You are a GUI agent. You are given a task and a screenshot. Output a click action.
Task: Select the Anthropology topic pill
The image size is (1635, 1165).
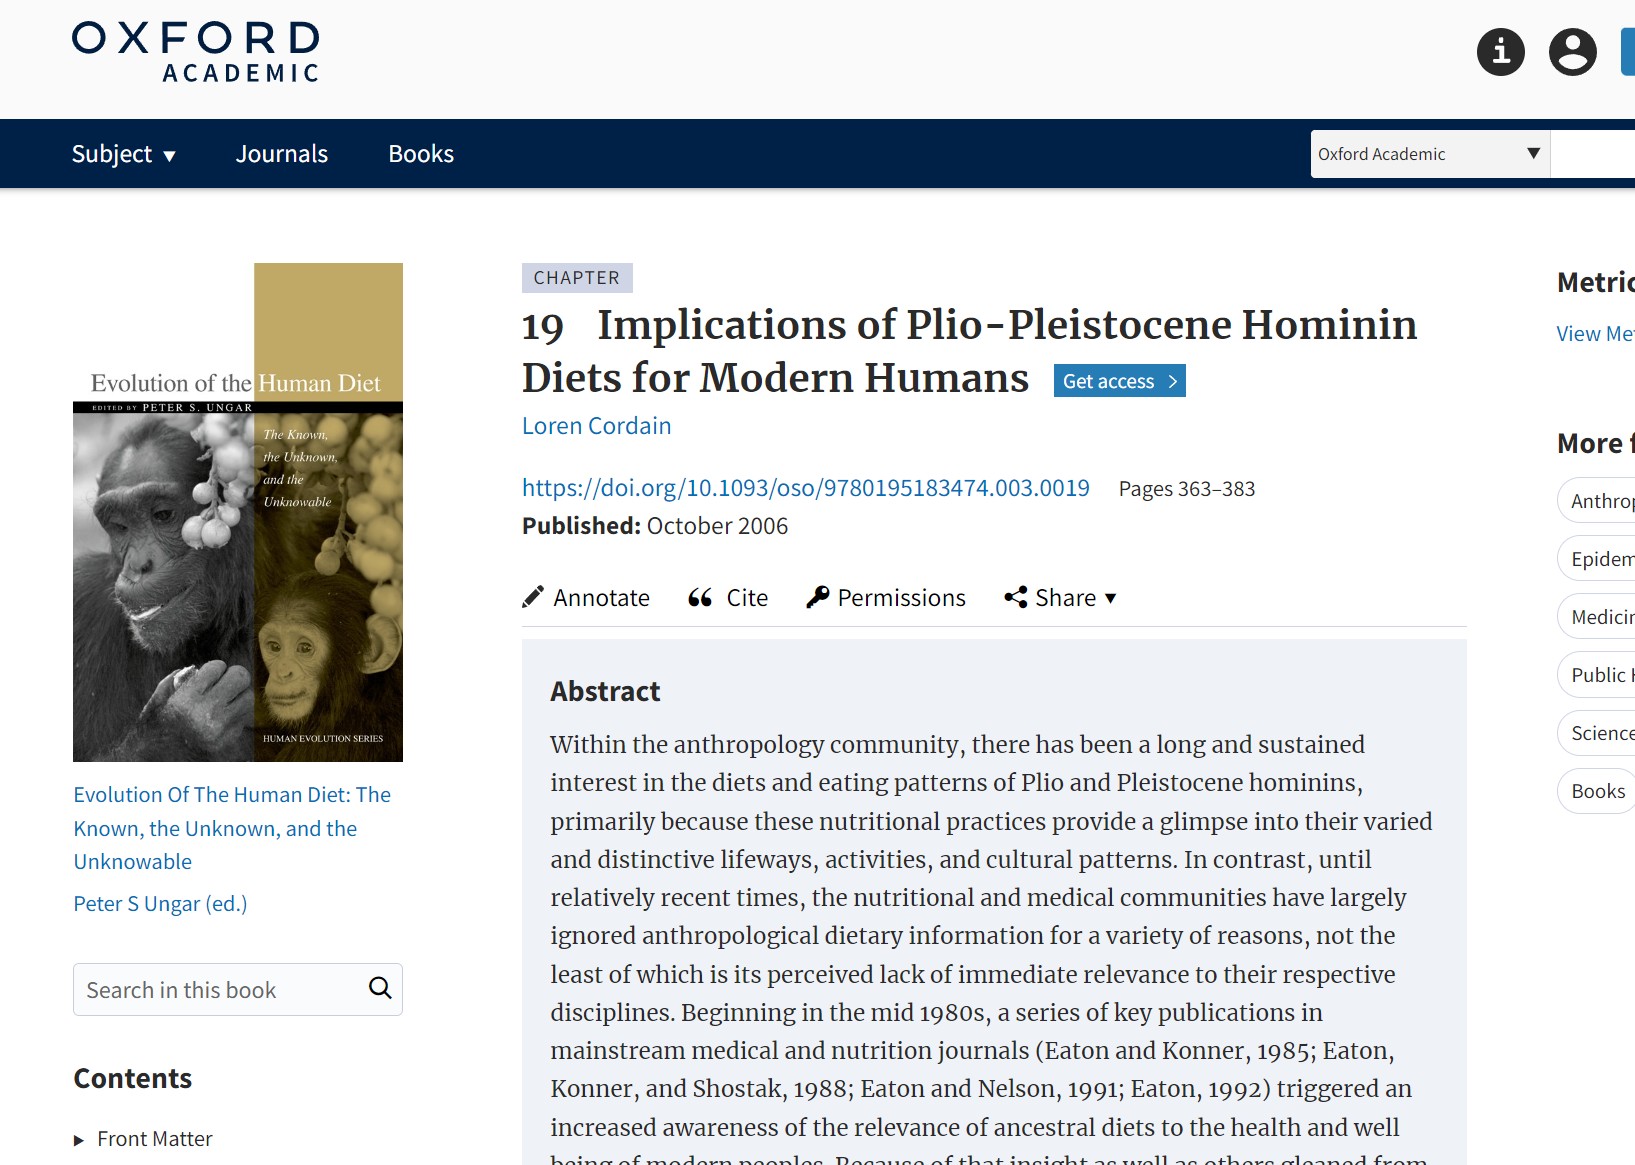pos(1600,500)
